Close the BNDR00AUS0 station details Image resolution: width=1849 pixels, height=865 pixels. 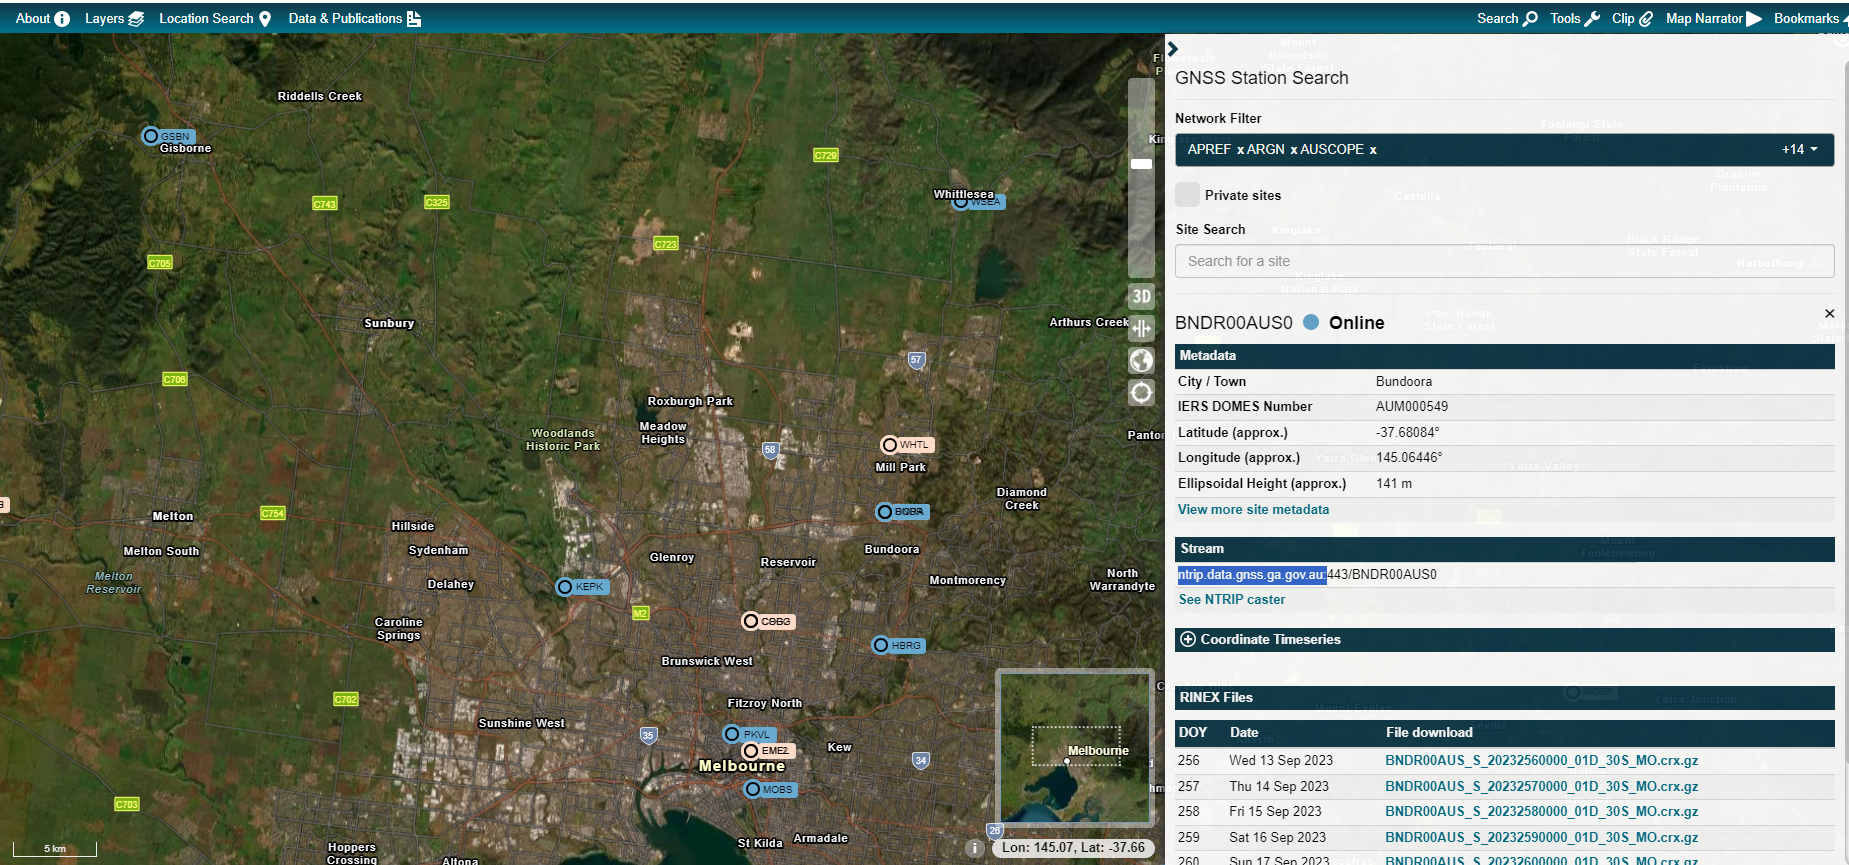[x=1829, y=314]
